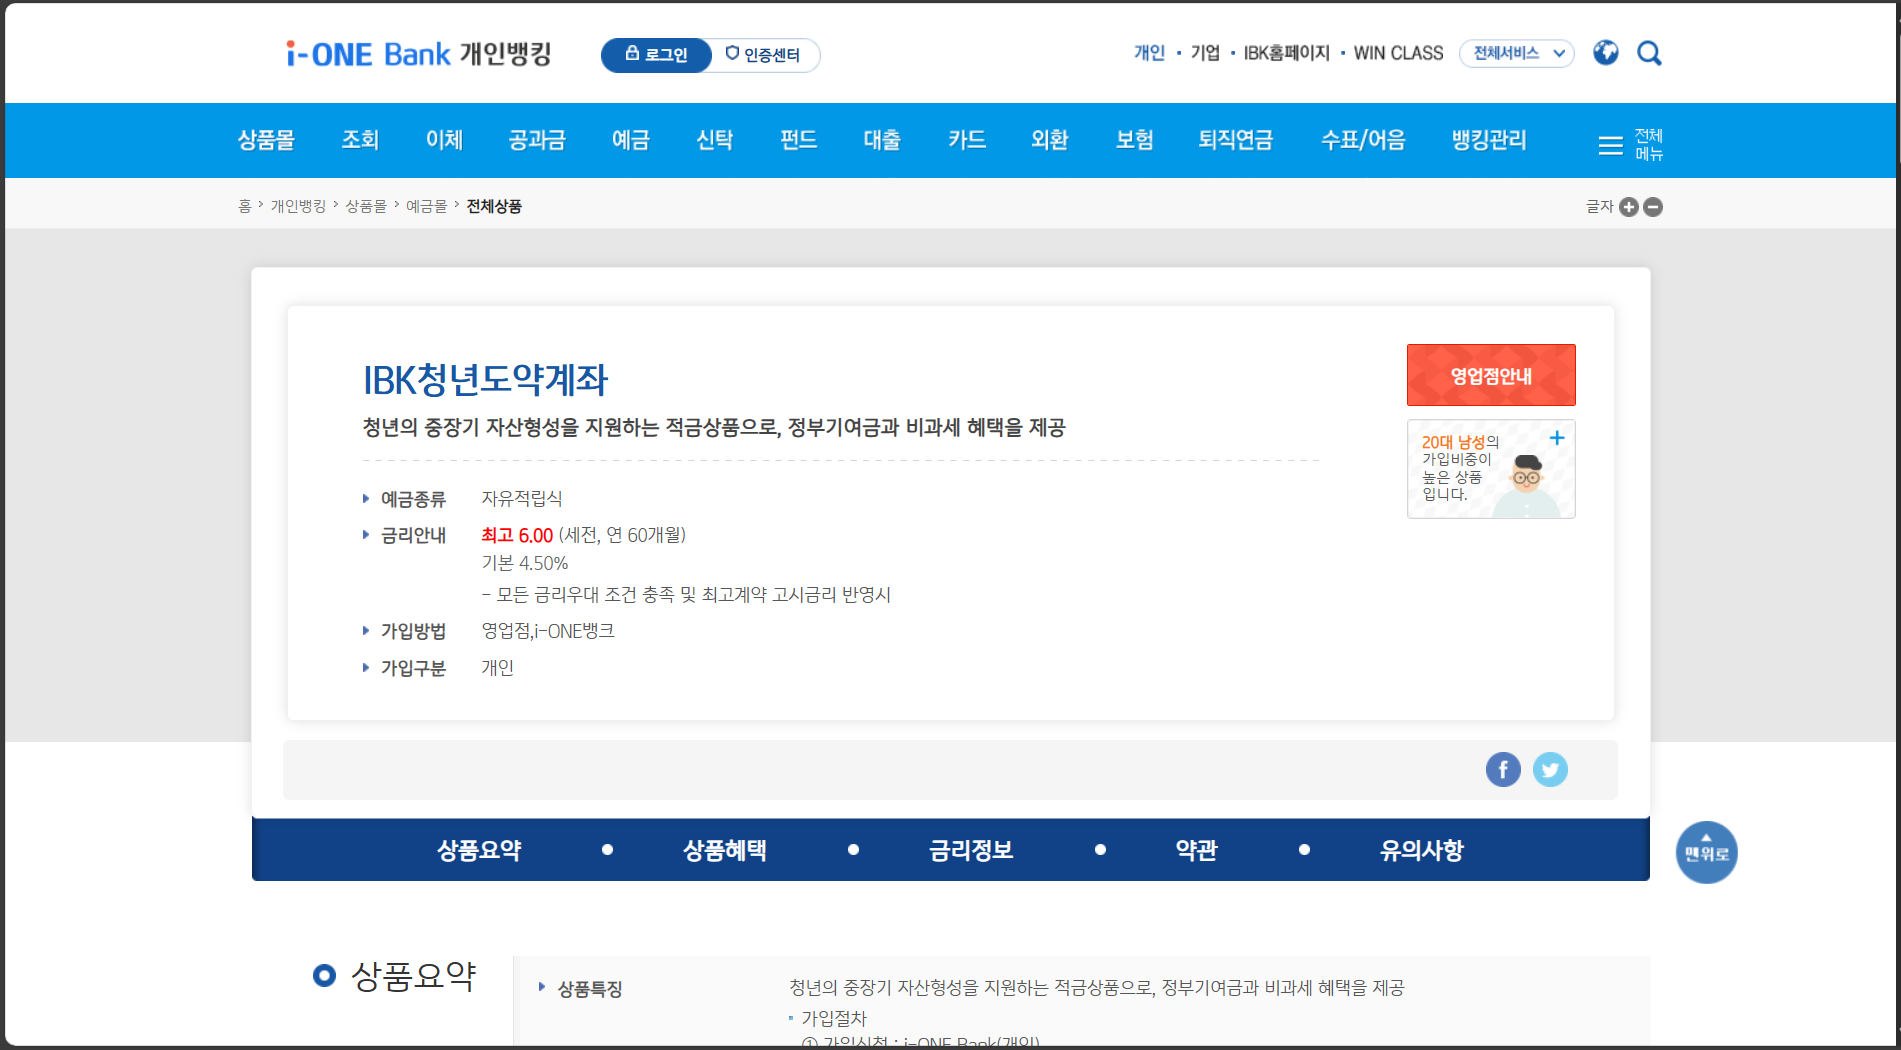Open the 신탁 menu
Image resolution: width=1901 pixels, height=1050 pixels.
(714, 140)
